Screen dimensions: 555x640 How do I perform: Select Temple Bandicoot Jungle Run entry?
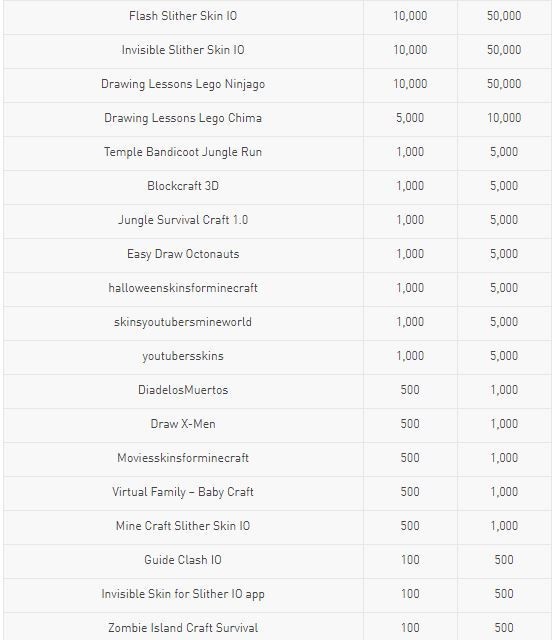point(183,152)
